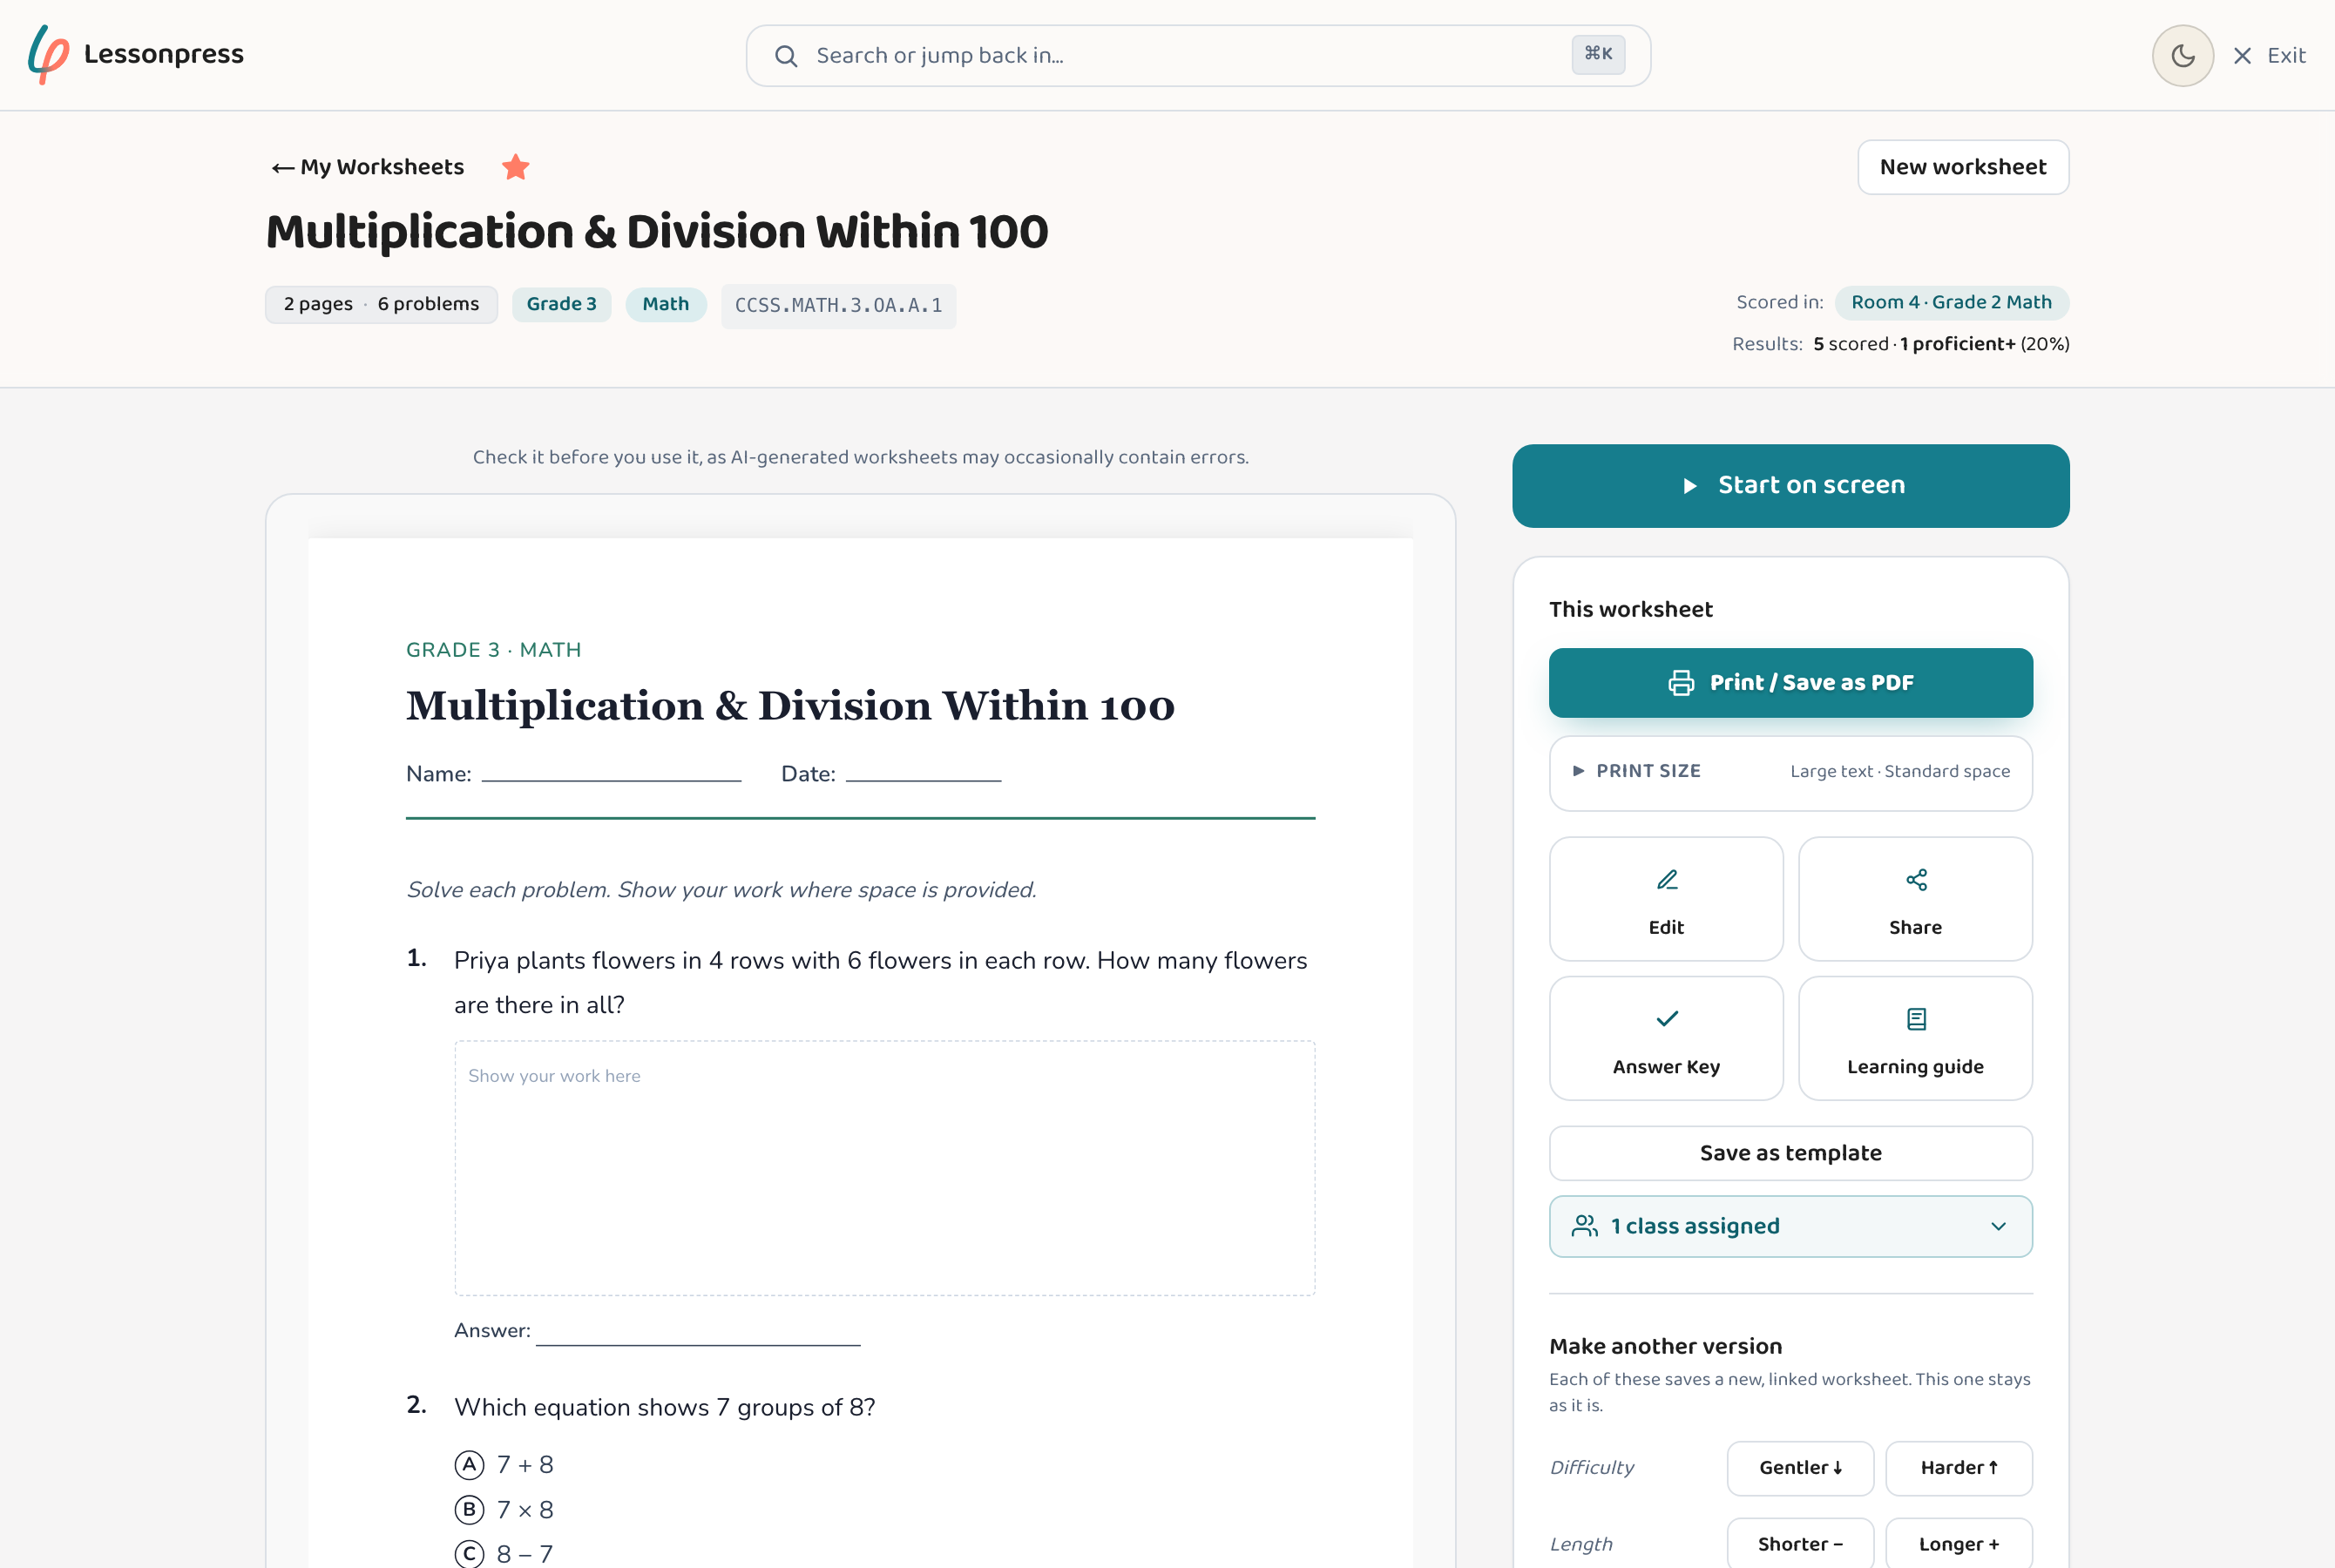Select option C, 8 − 7
This screenshot has height=1568, width=2335.
point(504,1554)
